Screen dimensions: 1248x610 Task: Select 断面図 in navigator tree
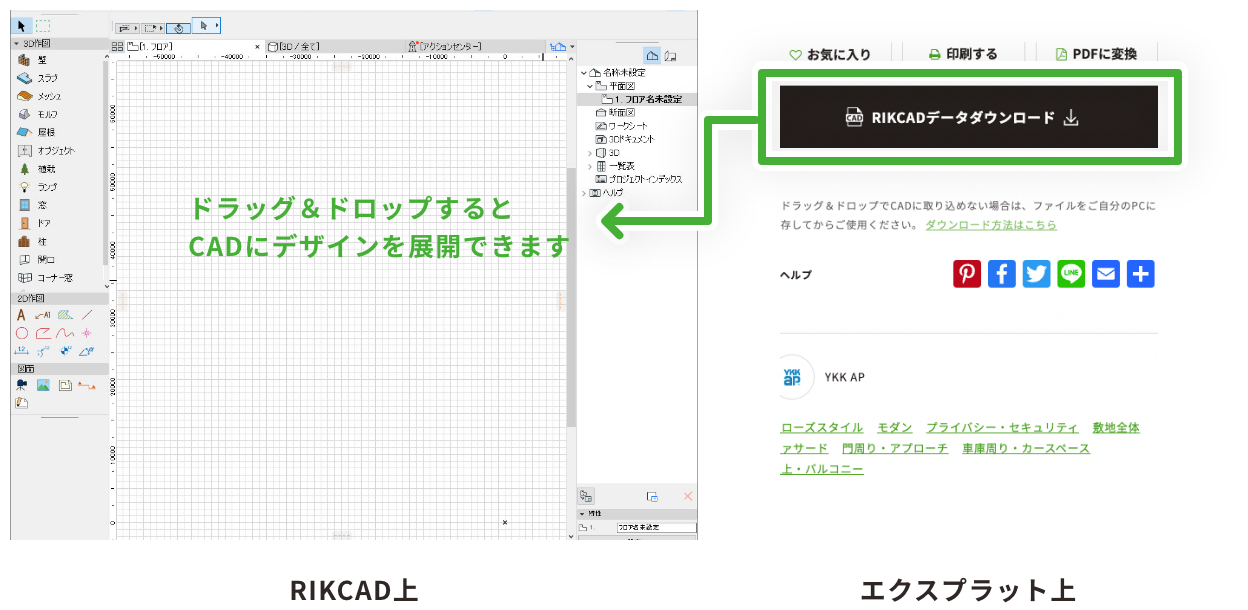coord(615,113)
